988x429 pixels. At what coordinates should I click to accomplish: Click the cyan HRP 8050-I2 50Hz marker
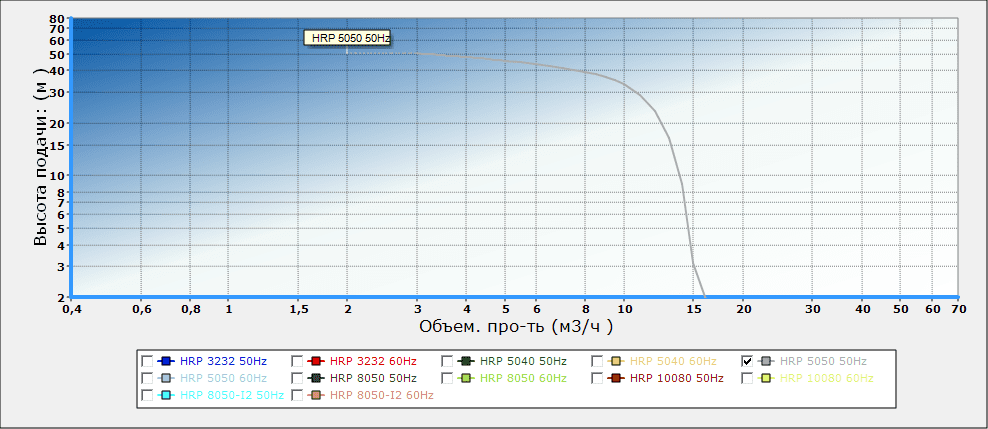click(x=166, y=395)
